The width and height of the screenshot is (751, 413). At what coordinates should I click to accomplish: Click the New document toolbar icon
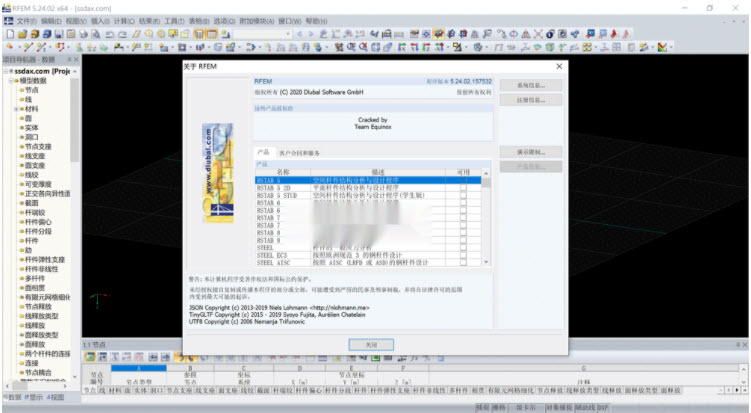pos(8,33)
